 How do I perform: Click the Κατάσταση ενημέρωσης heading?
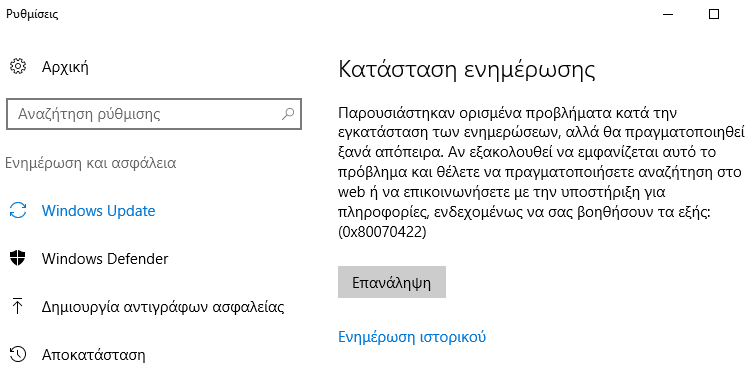click(x=467, y=69)
